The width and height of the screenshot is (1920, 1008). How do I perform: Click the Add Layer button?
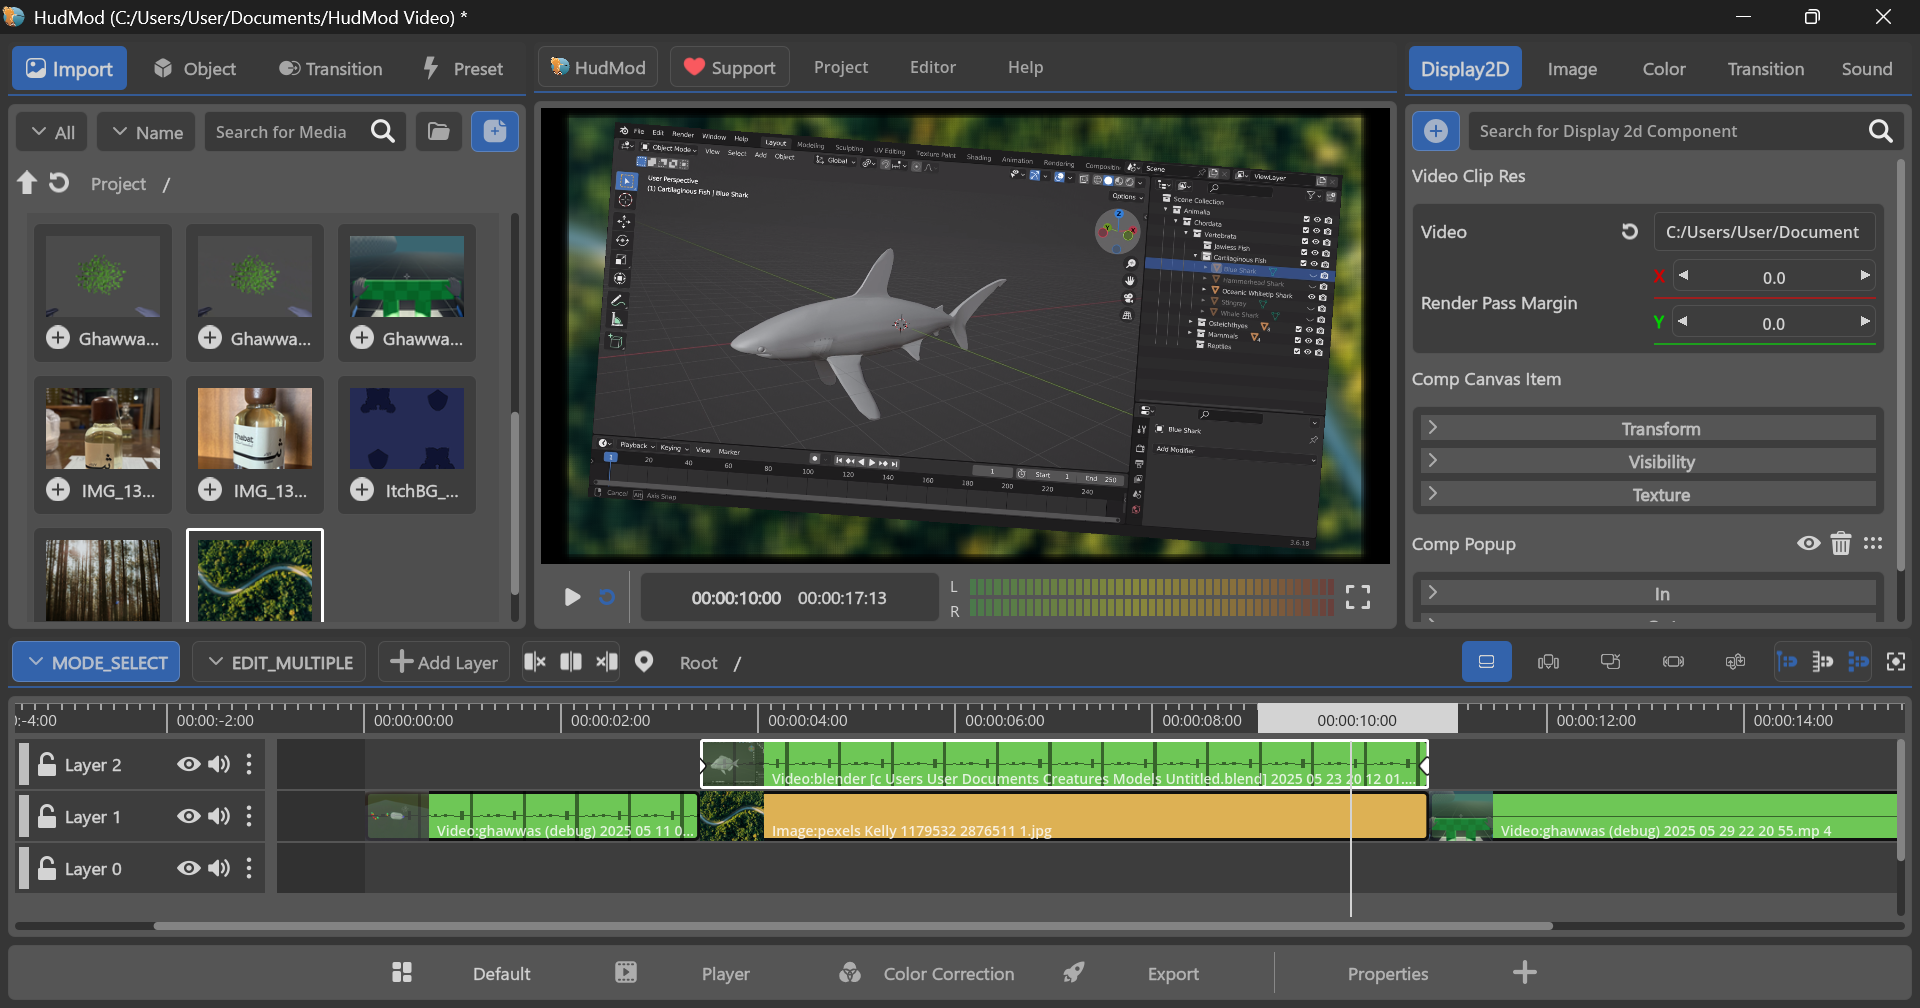click(444, 662)
